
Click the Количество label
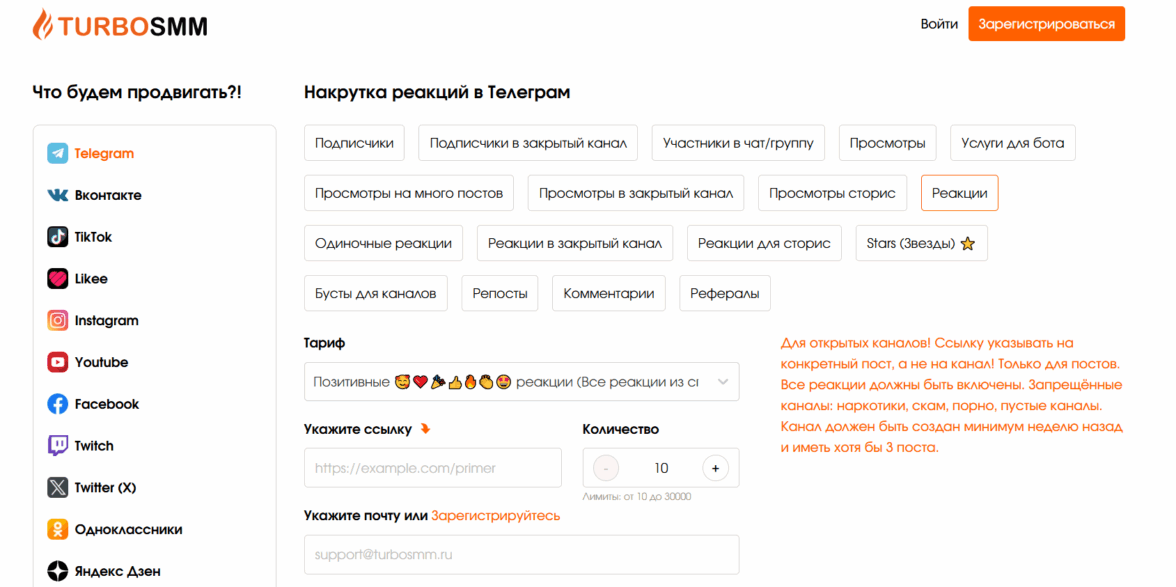click(620, 430)
